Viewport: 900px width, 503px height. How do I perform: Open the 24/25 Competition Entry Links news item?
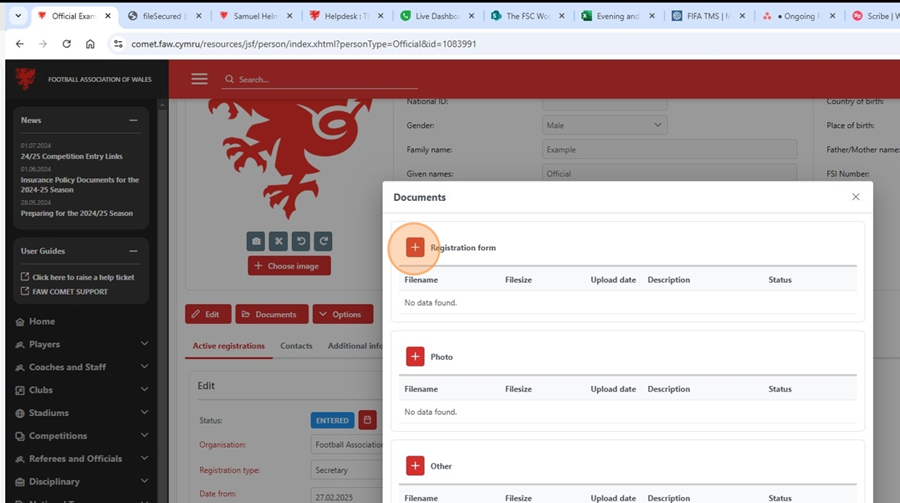(x=71, y=156)
